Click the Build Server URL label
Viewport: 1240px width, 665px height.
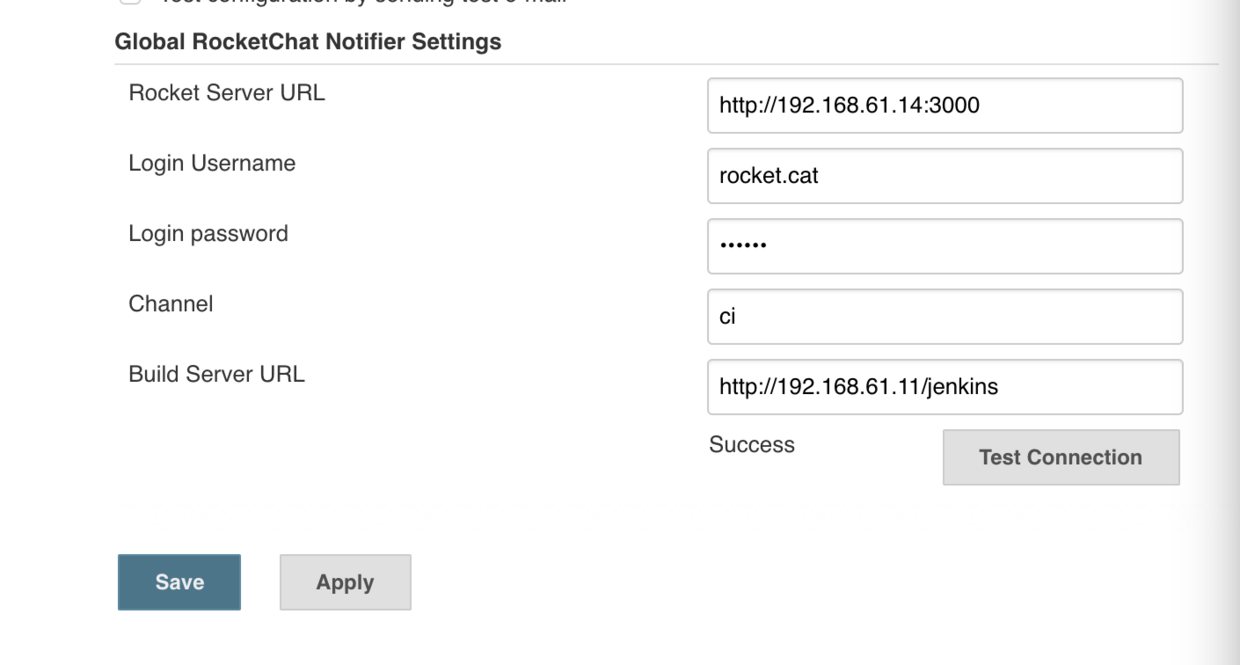pos(217,374)
